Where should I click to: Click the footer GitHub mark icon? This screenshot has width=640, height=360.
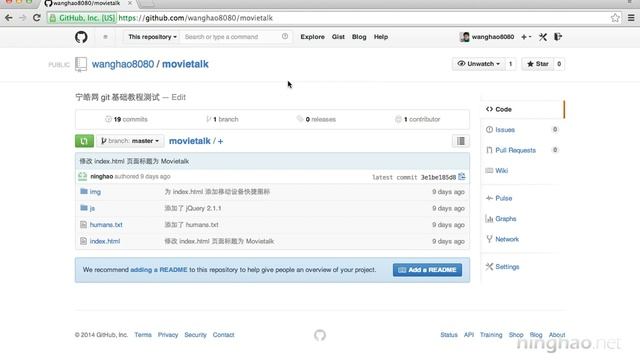coord(320,335)
